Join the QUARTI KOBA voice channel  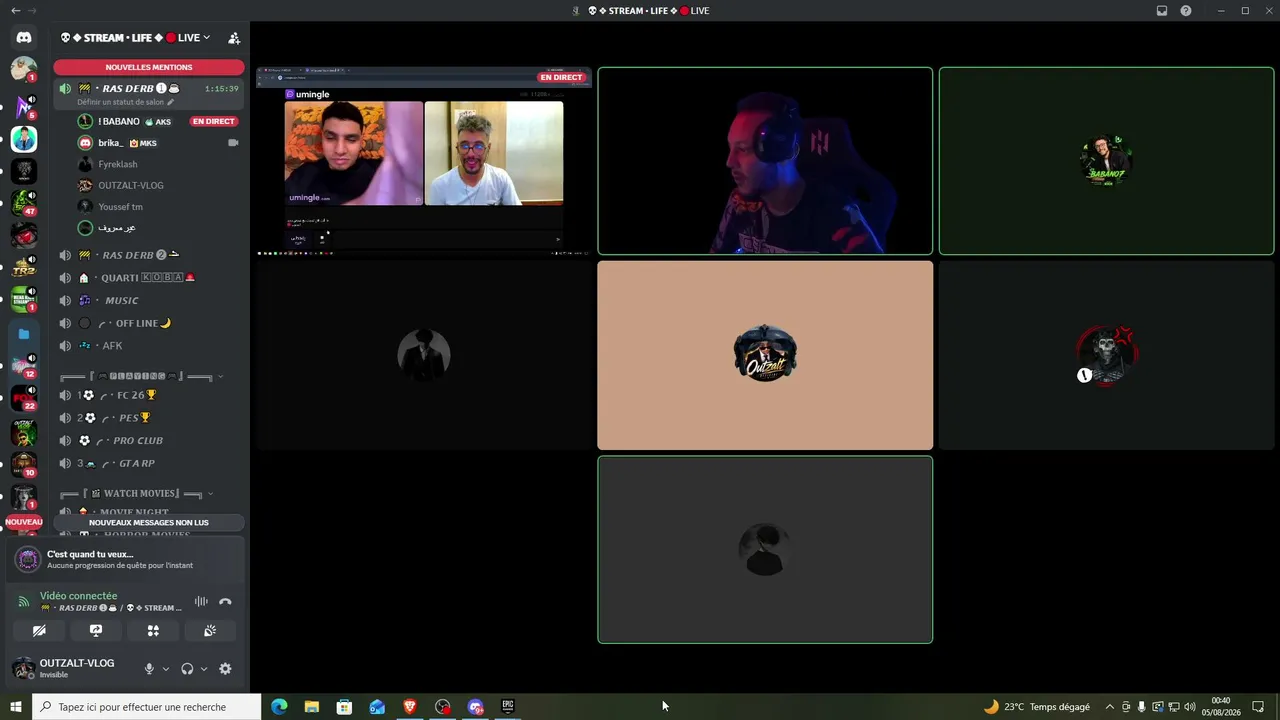point(149,278)
